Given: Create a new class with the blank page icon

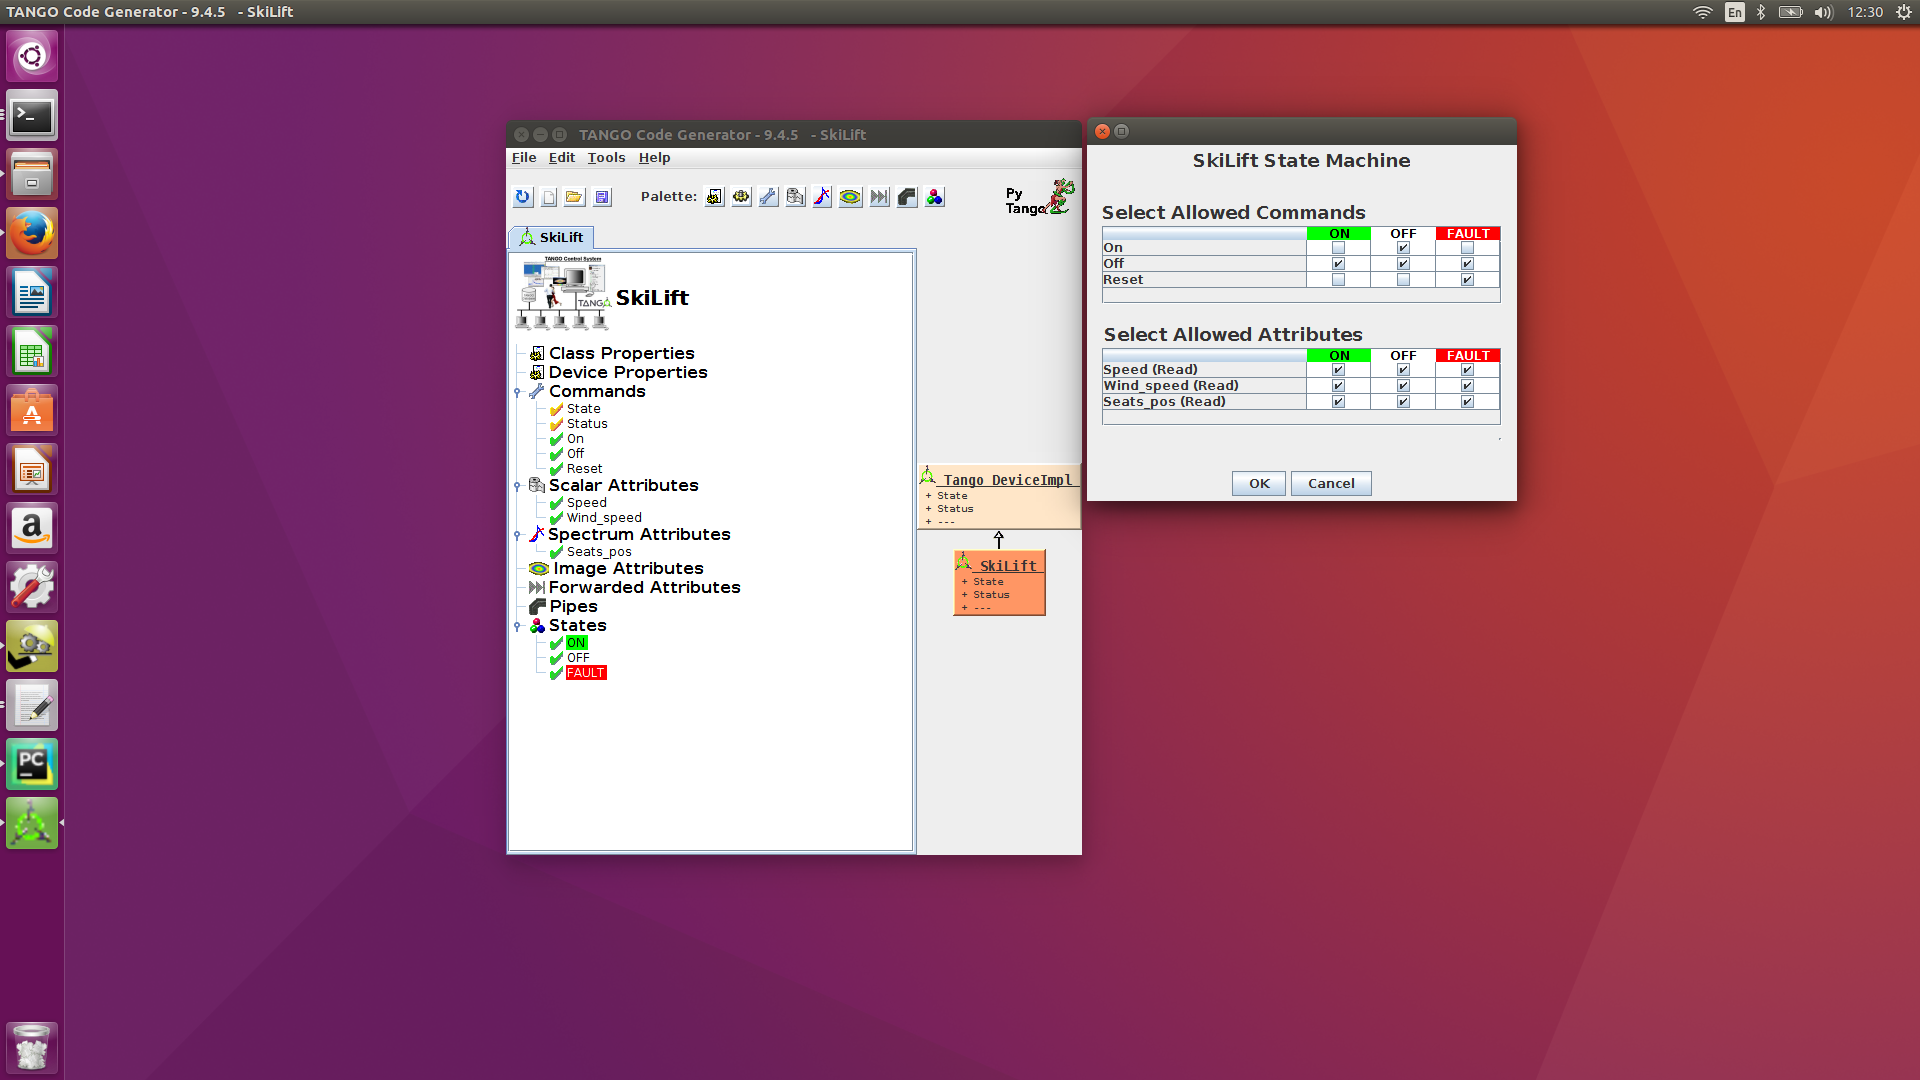Looking at the screenshot, I should click(549, 197).
